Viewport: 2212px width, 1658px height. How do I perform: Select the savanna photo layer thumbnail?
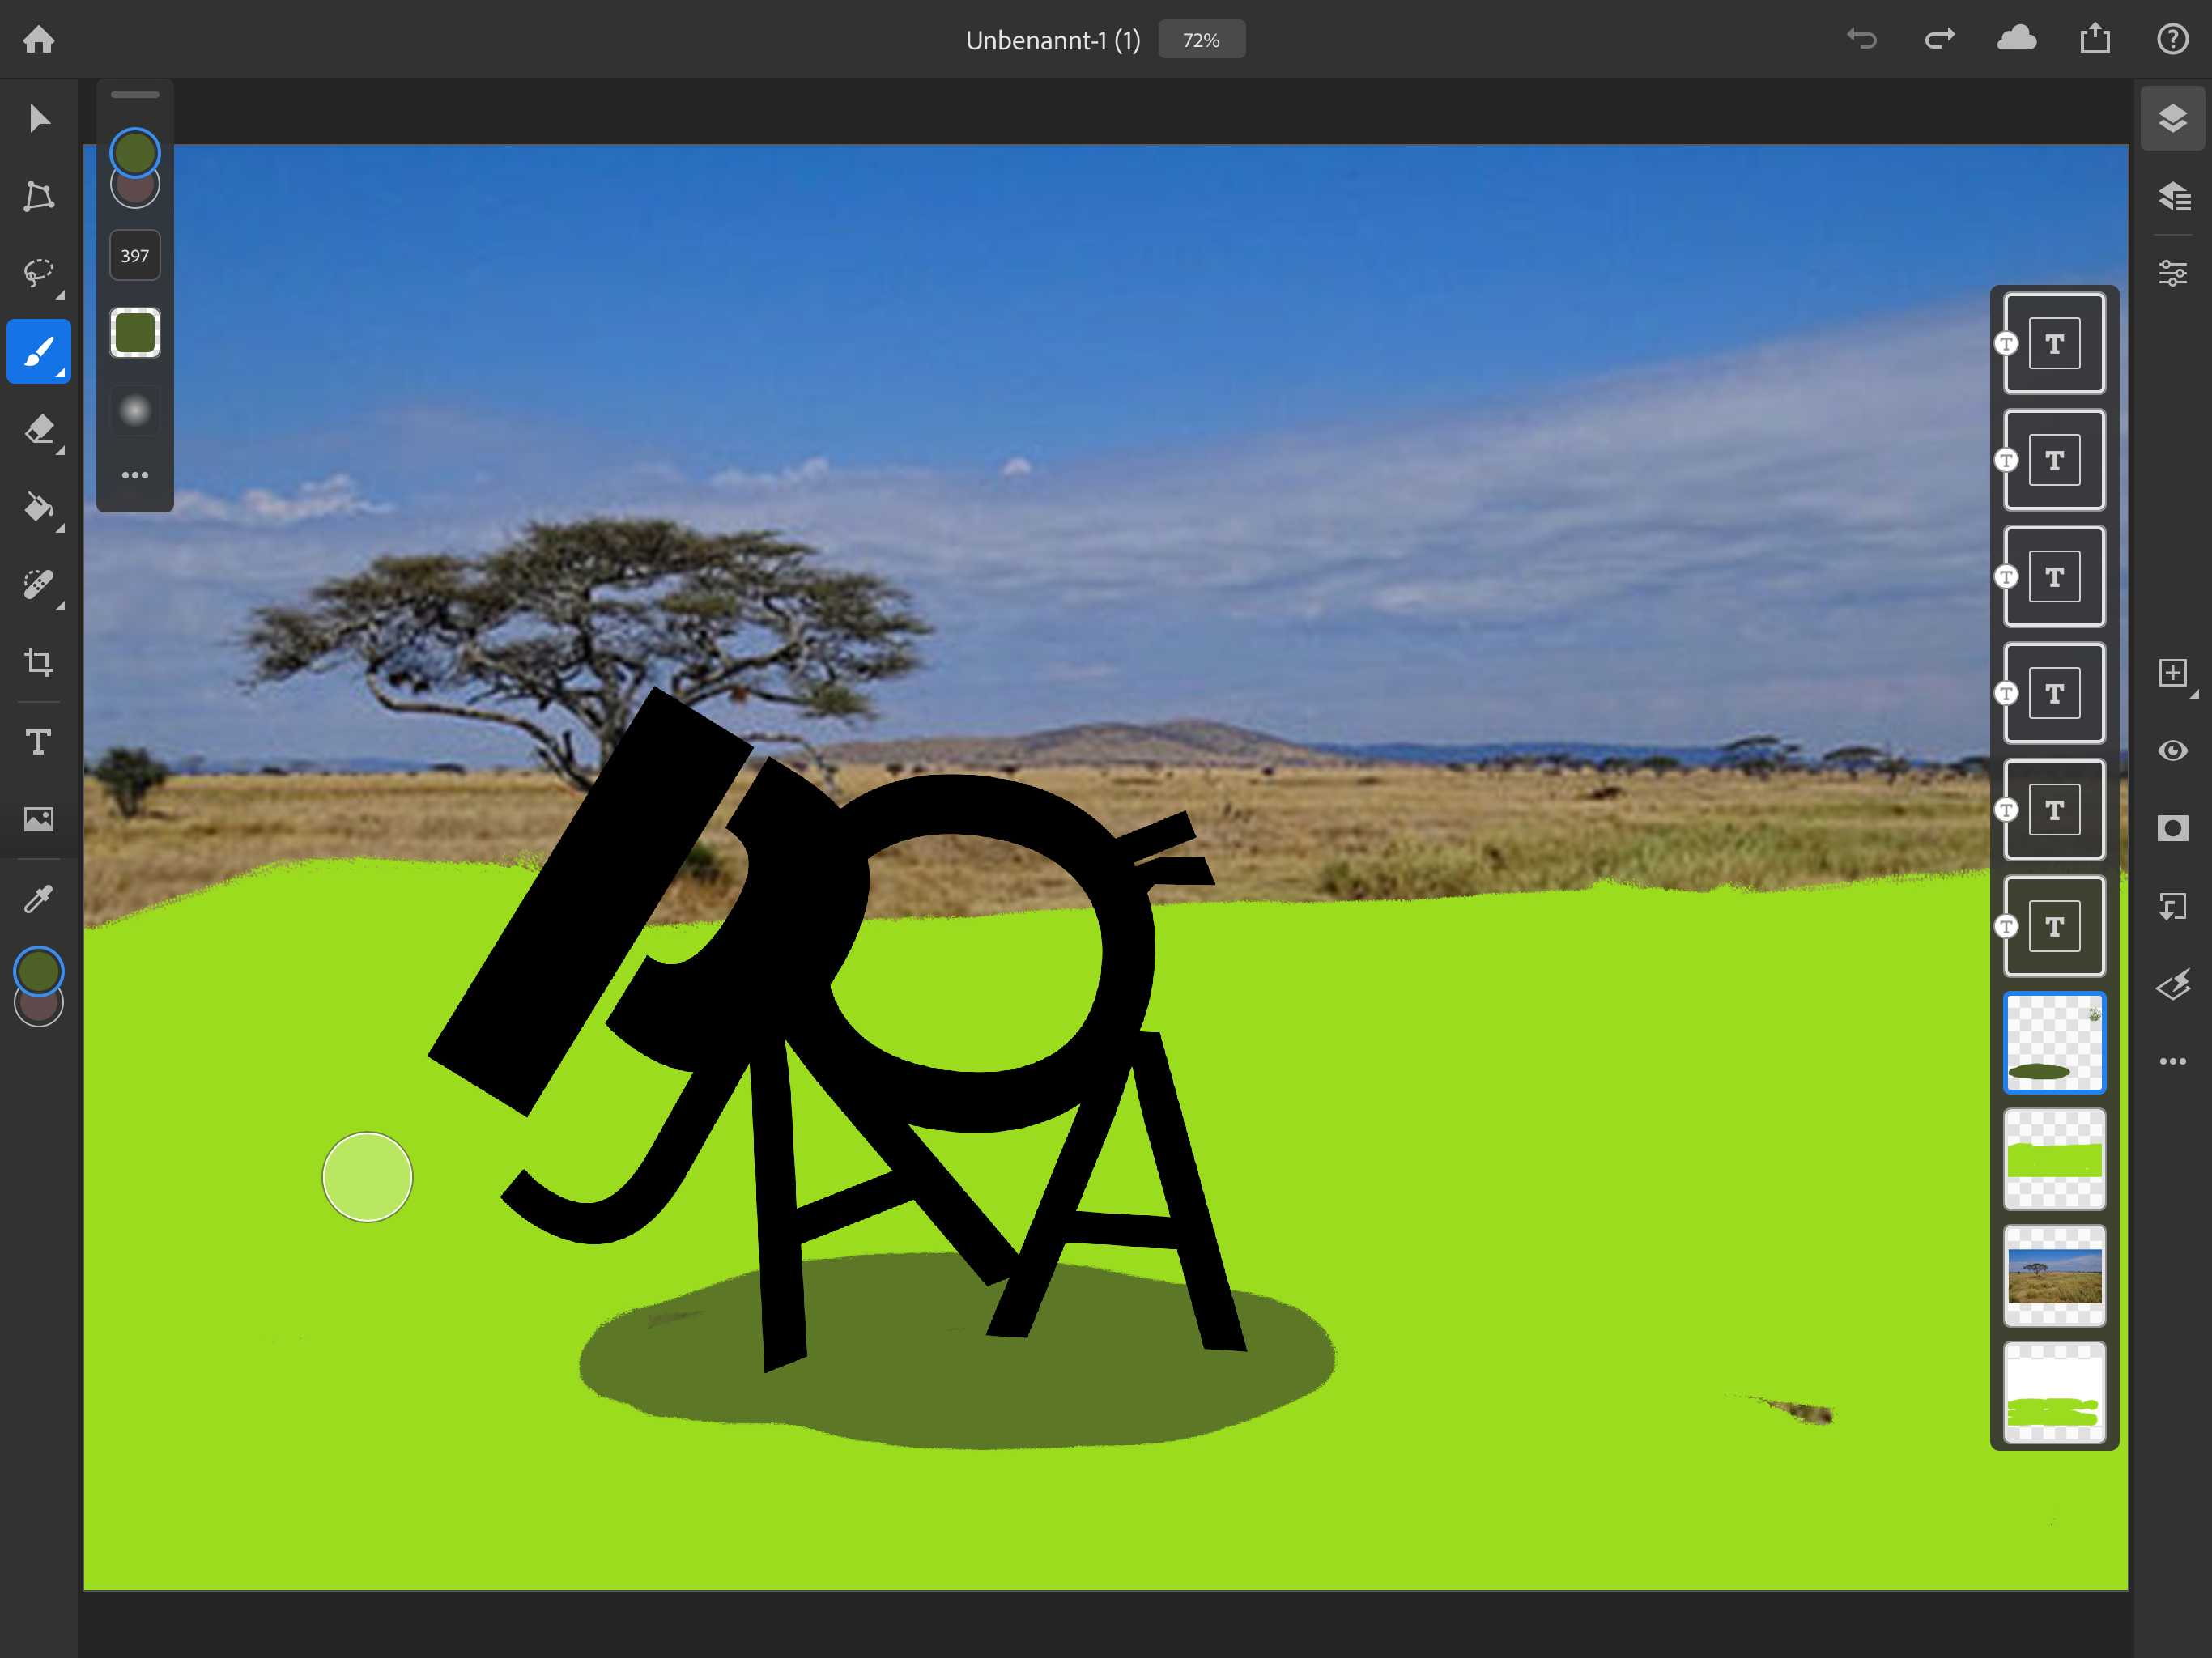pyautogui.click(x=2054, y=1275)
